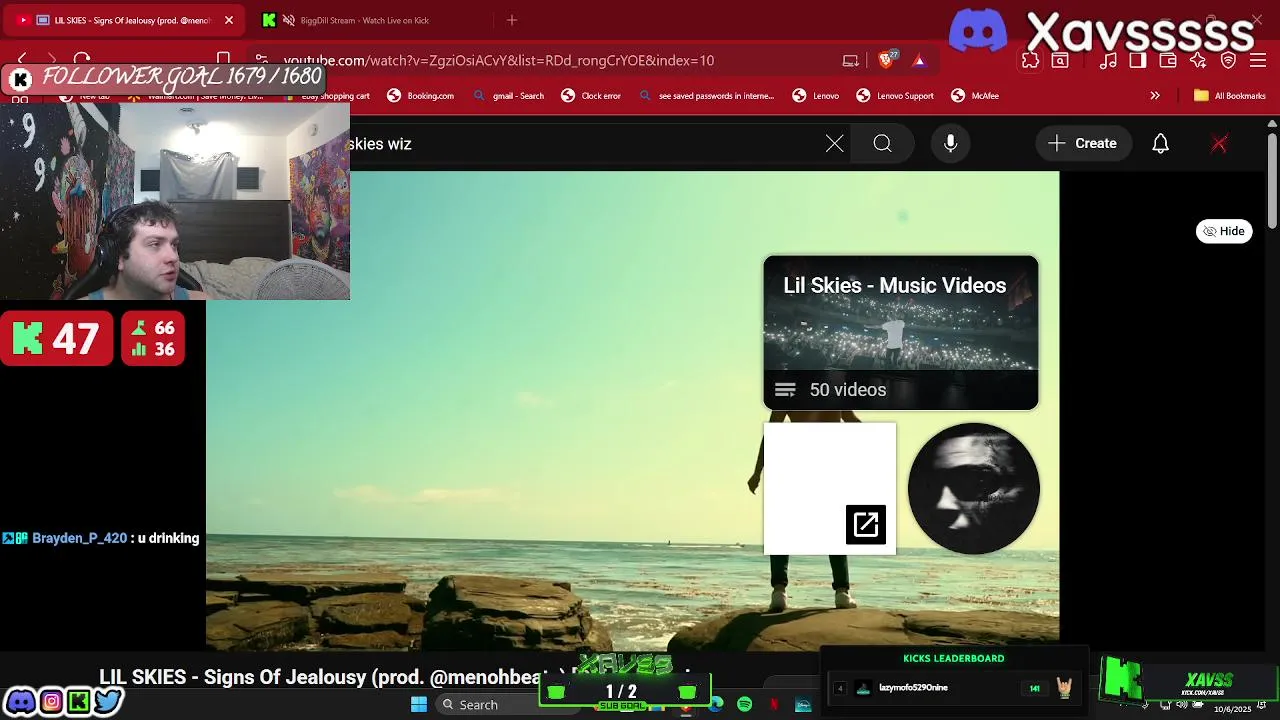Open the Brave VPN shield icon
The height and width of the screenshot is (720, 1280).
[x=1229, y=60]
